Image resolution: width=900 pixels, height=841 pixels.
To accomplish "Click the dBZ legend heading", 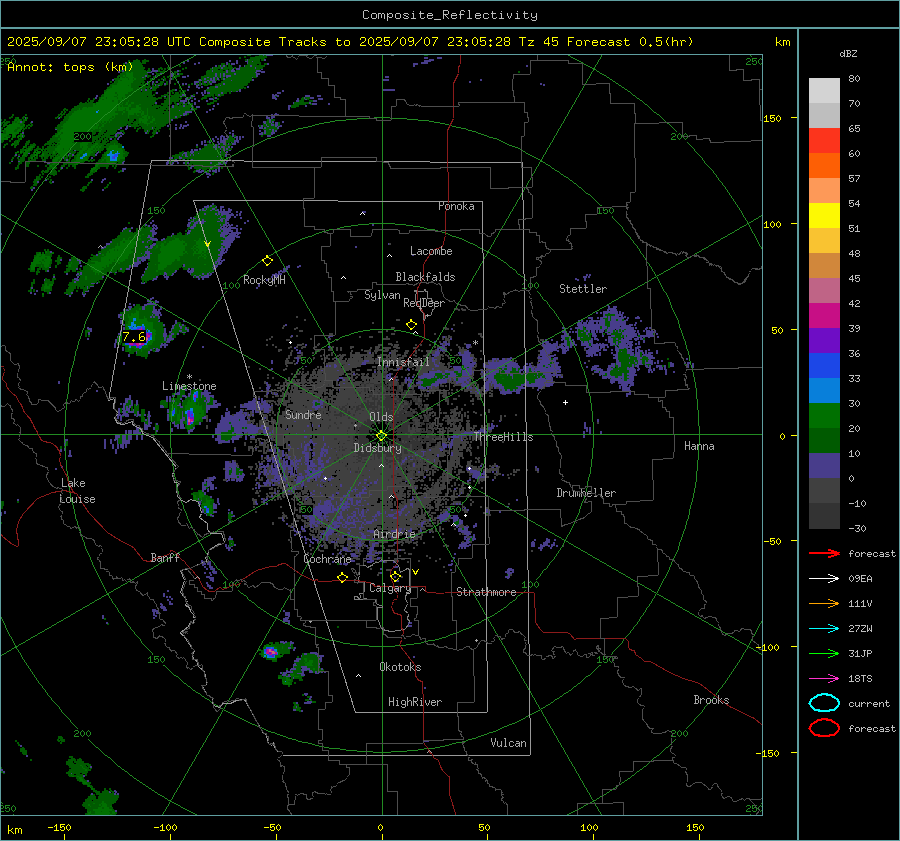I will pyautogui.click(x=848, y=54).
